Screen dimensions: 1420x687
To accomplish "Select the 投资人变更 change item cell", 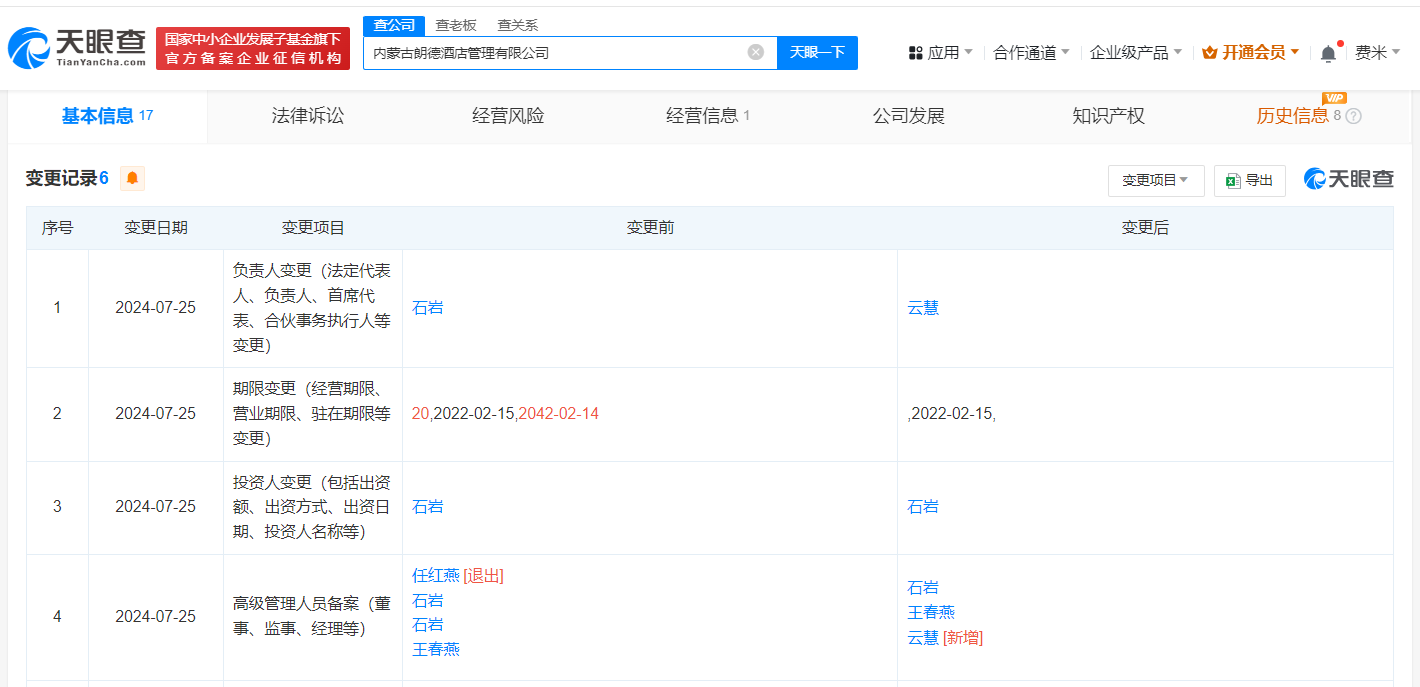I will pos(313,507).
